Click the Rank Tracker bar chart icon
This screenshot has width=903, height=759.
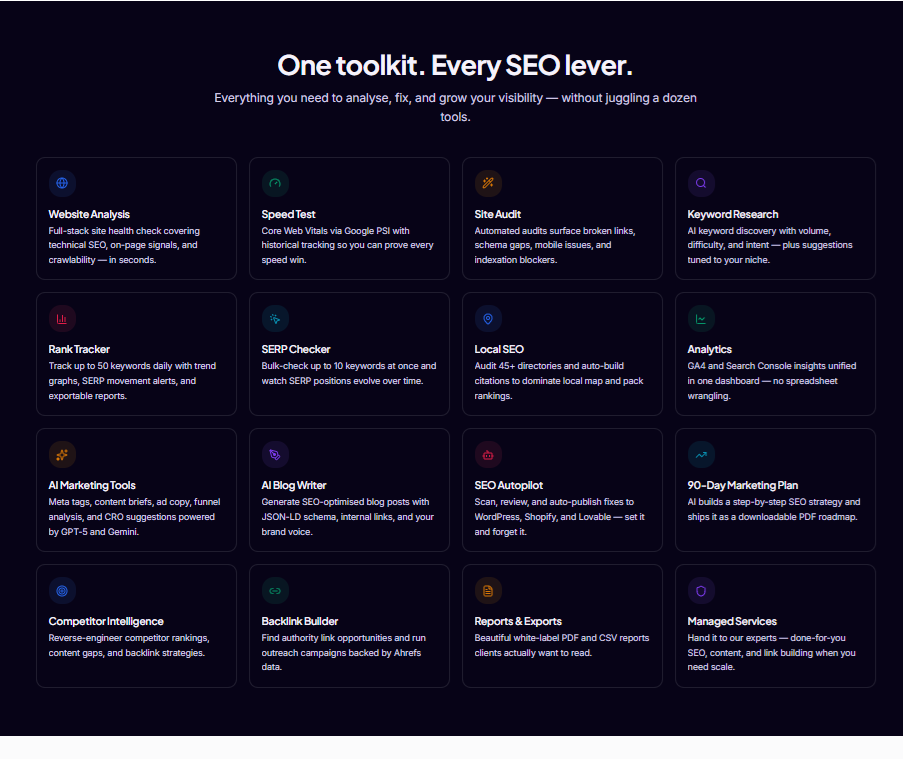coord(62,318)
